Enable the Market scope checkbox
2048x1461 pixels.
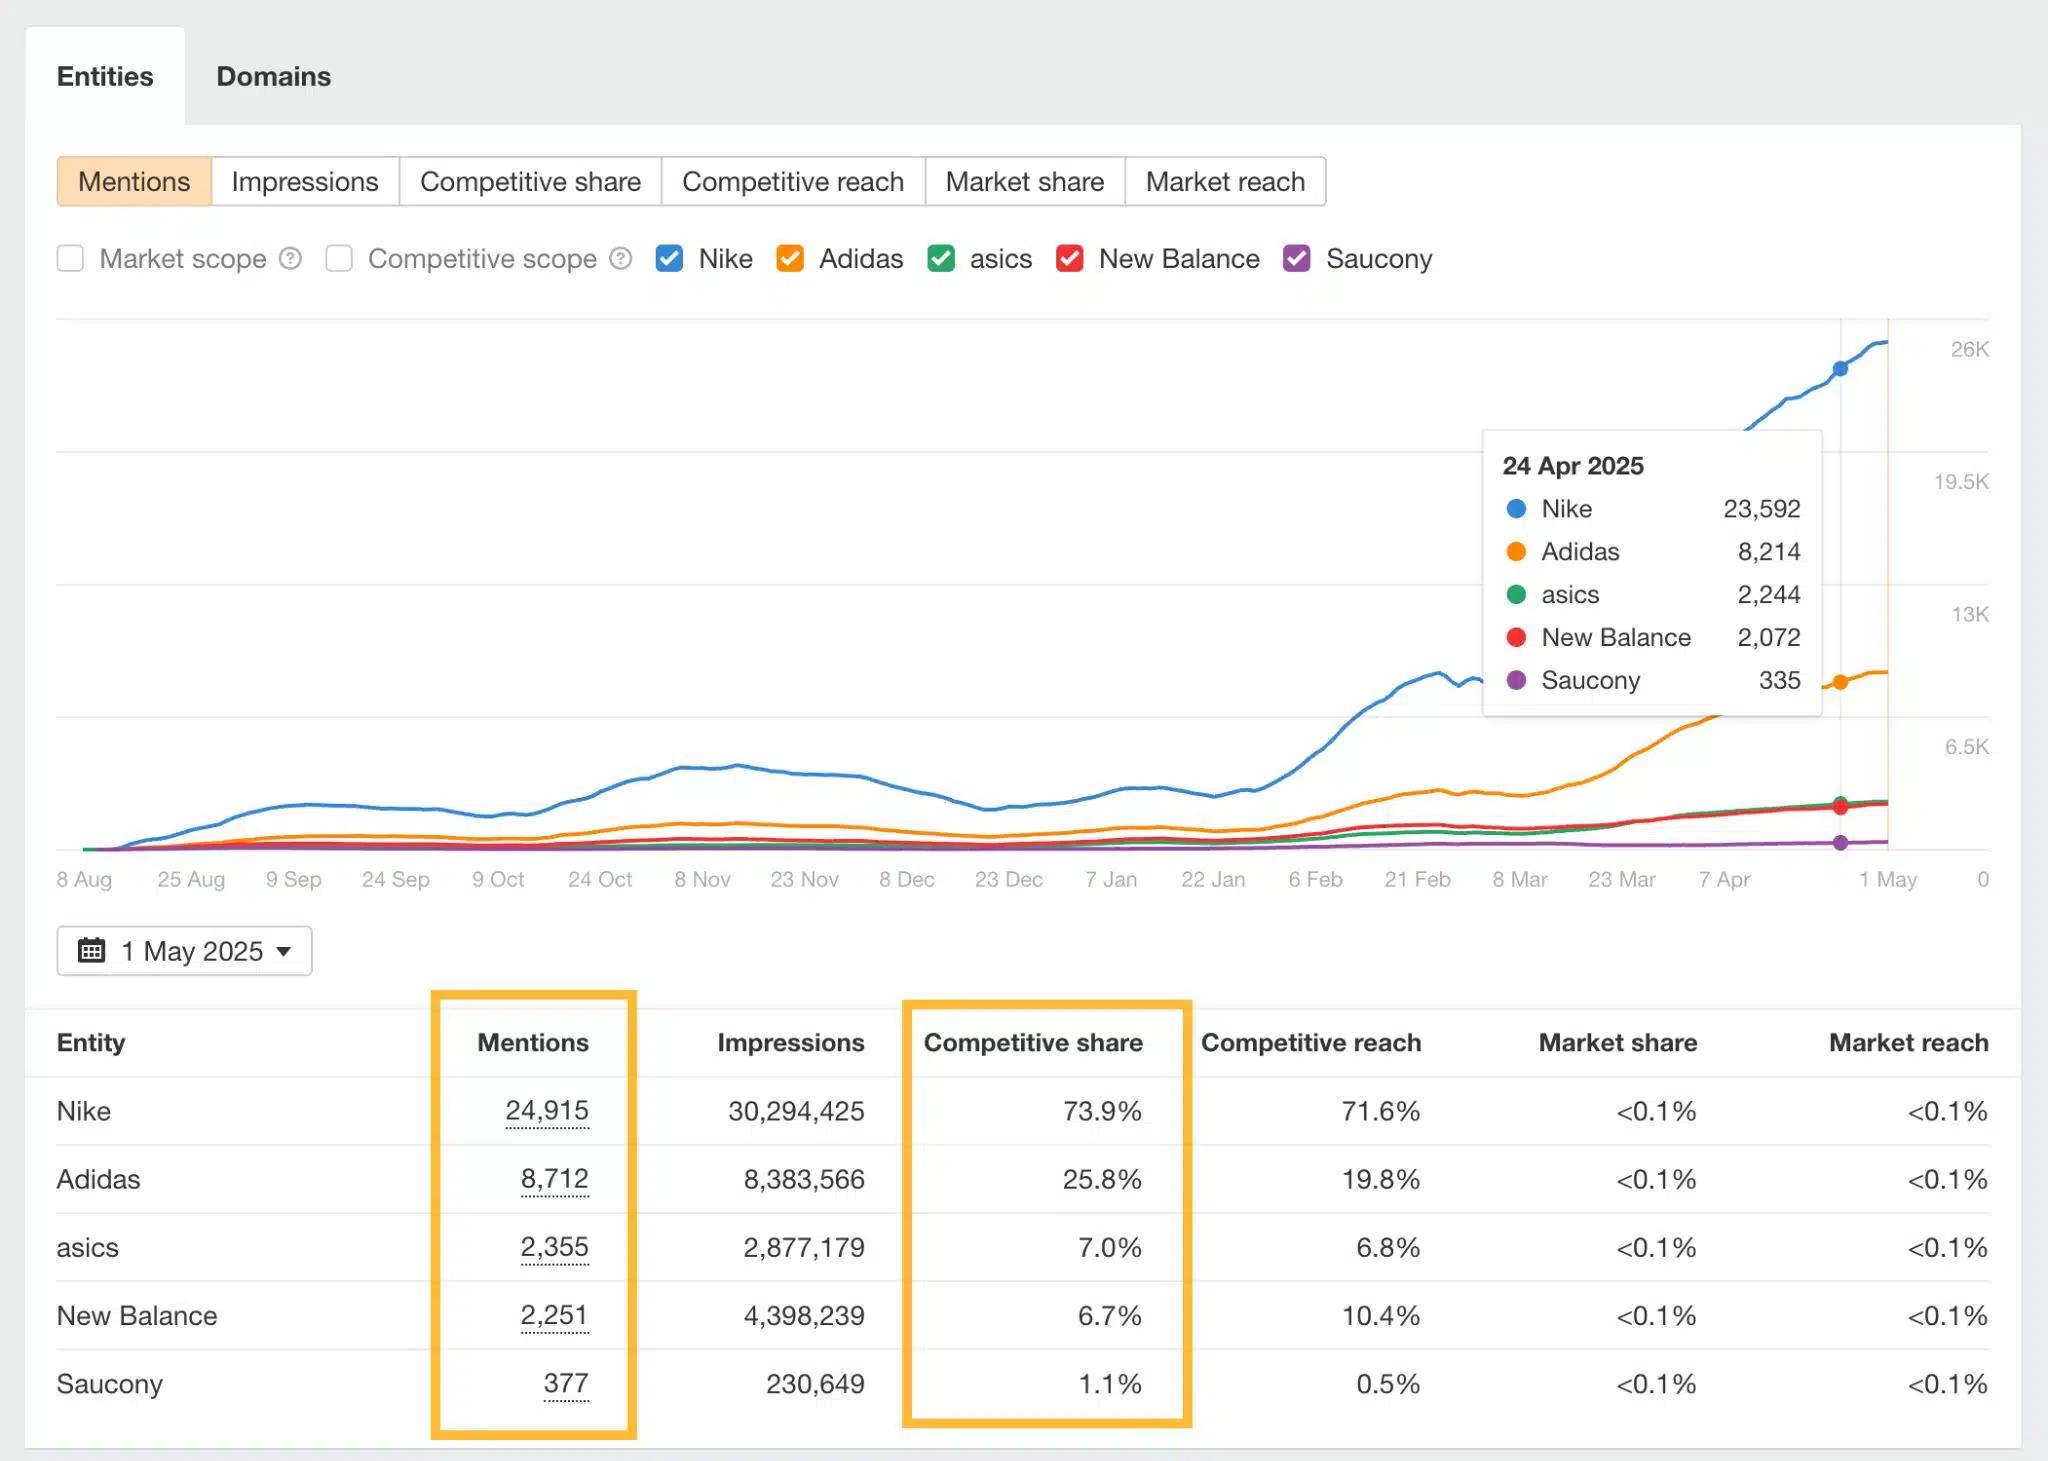(71, 259)
